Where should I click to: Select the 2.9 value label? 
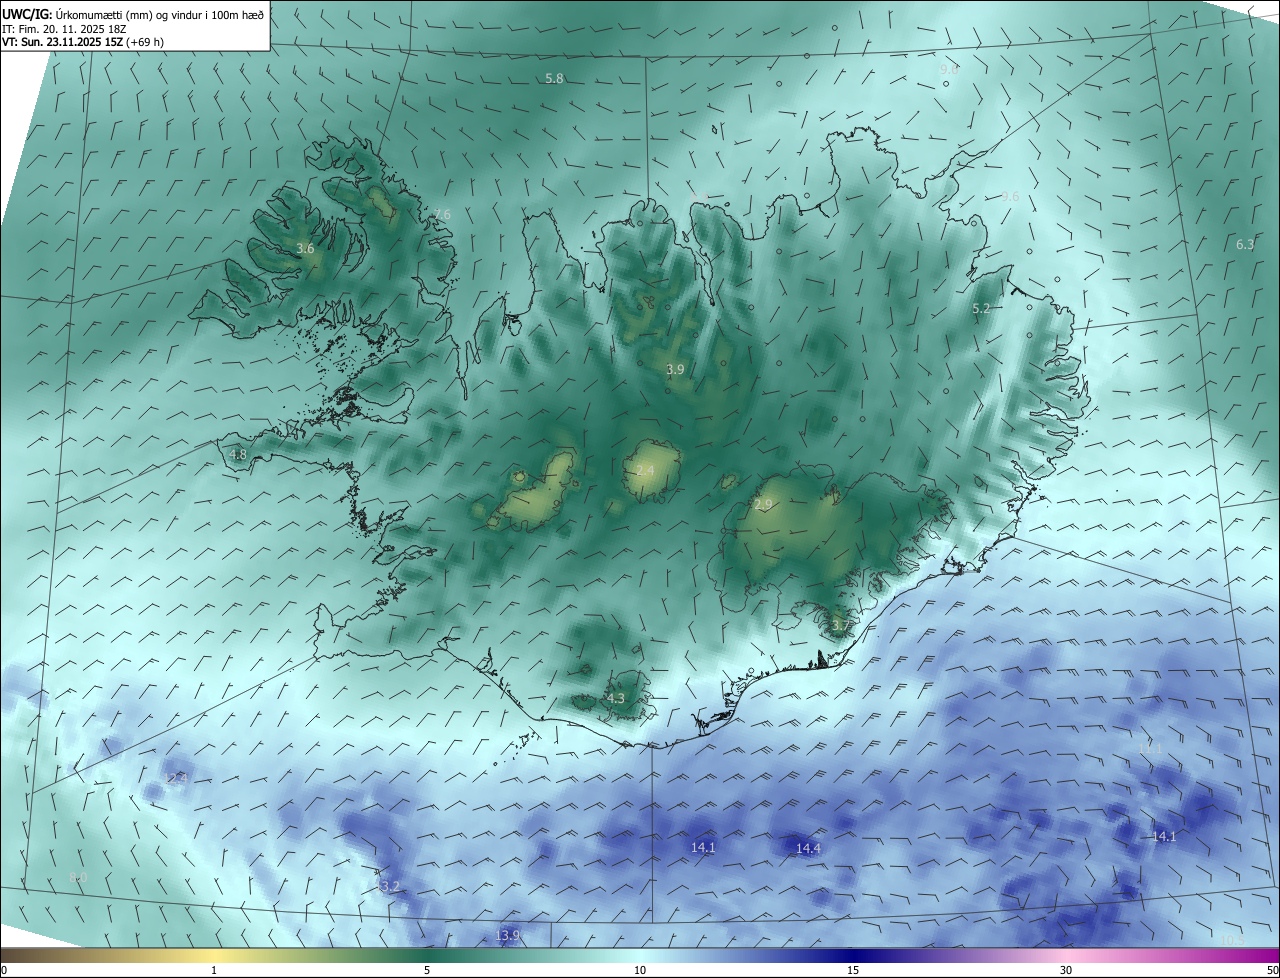click(763, 505)
